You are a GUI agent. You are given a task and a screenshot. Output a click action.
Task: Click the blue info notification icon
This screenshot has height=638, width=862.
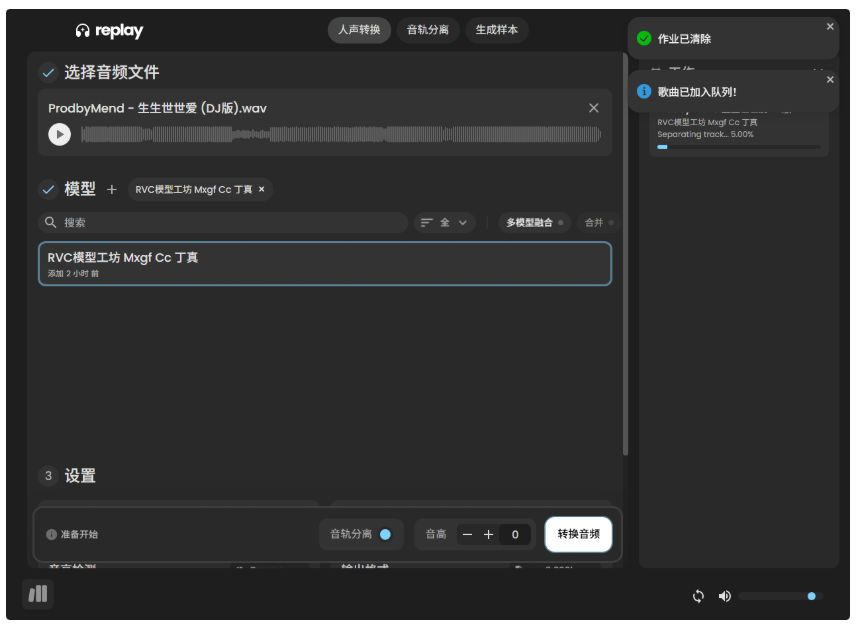point(644,91)
